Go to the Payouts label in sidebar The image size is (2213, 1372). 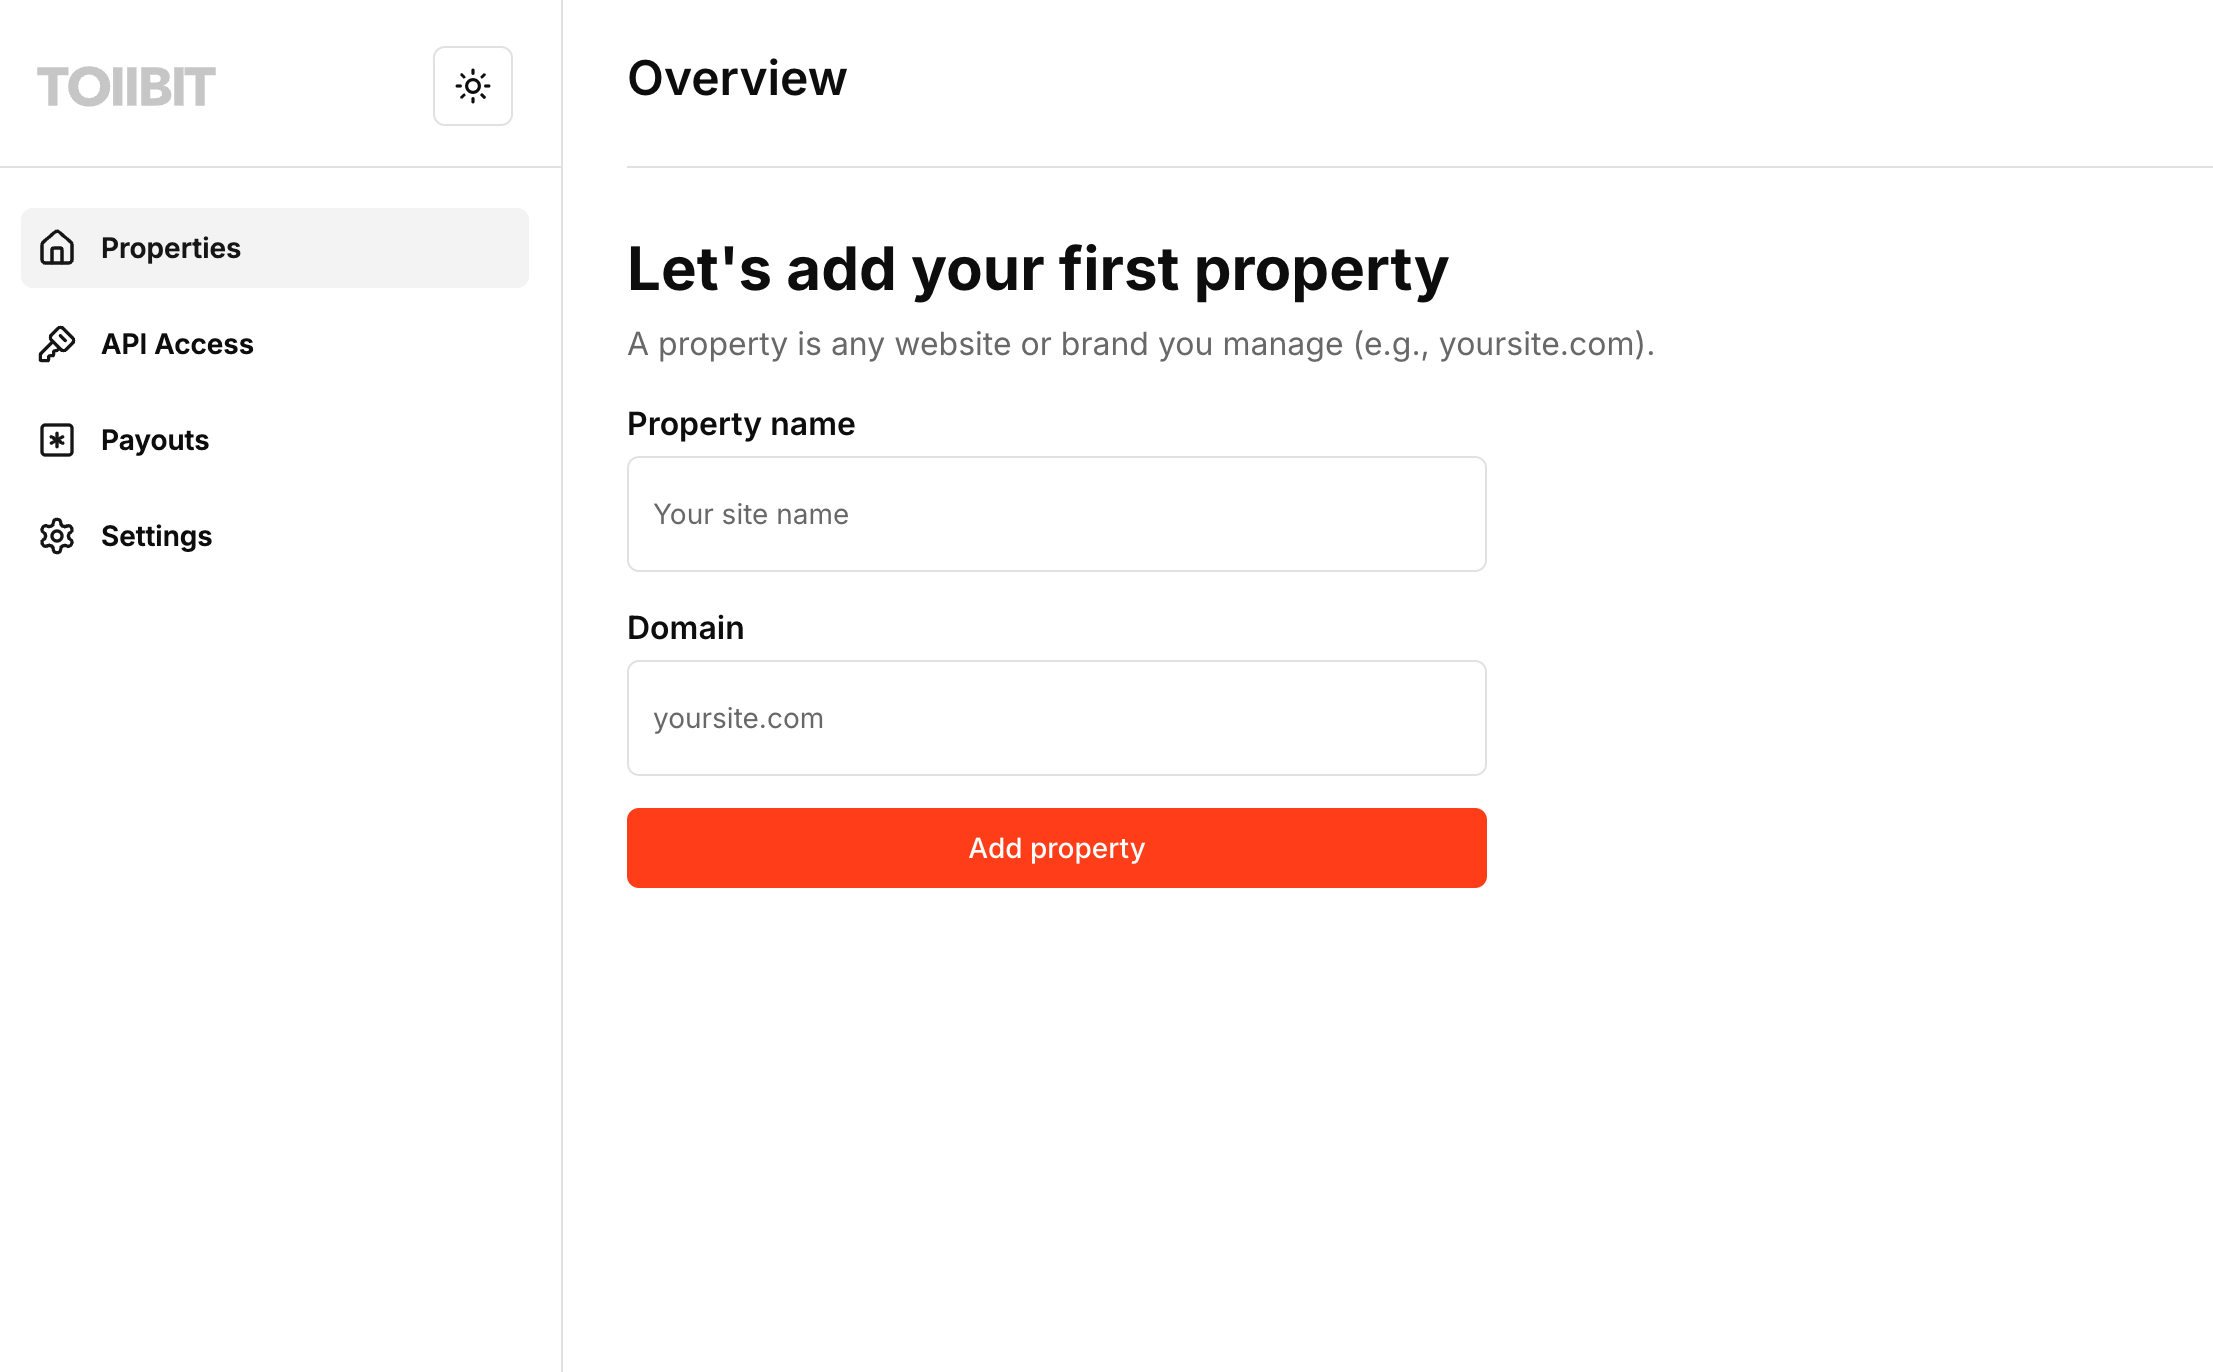coord(155,440)
